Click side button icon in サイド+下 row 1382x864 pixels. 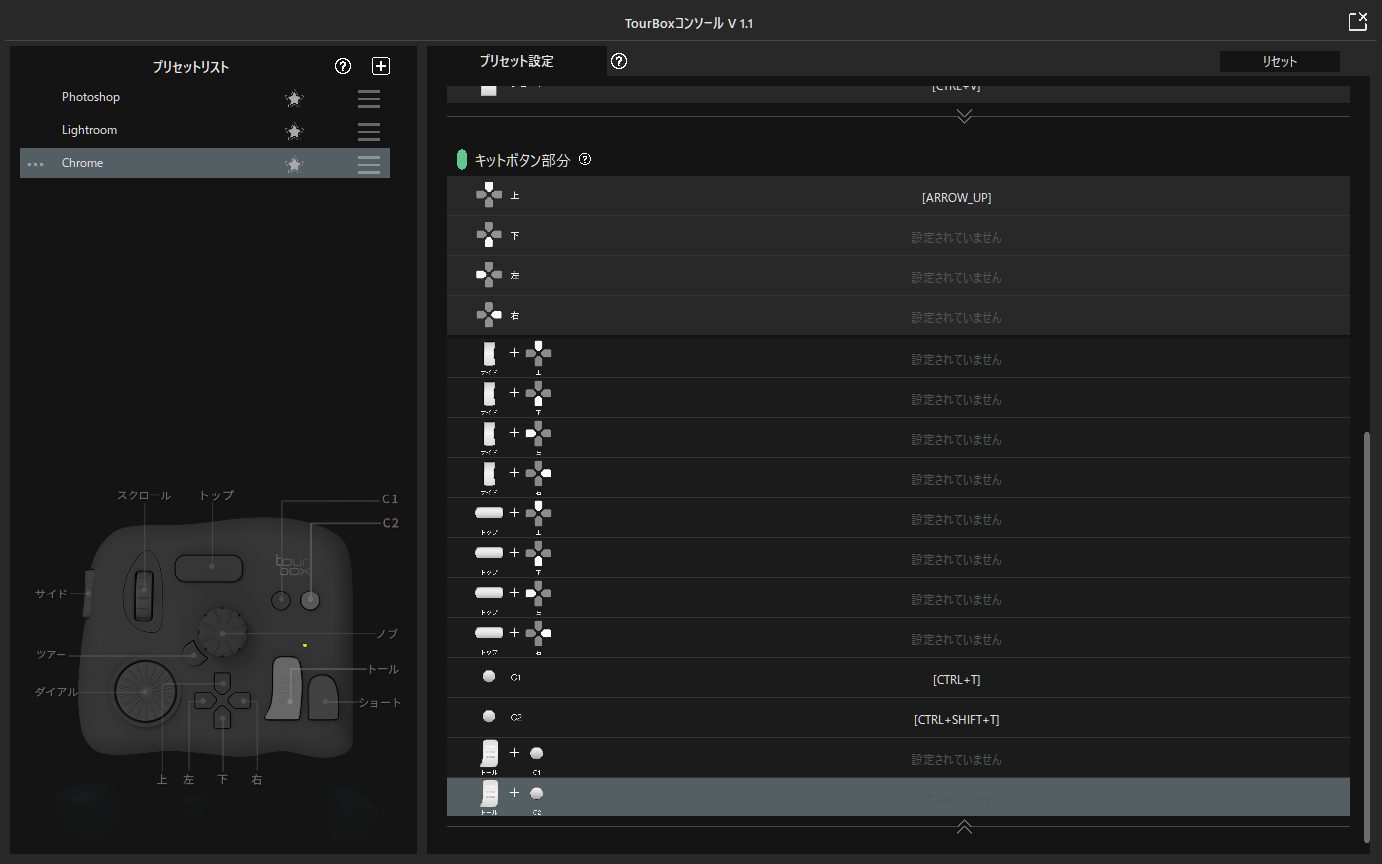click(489, 394)
